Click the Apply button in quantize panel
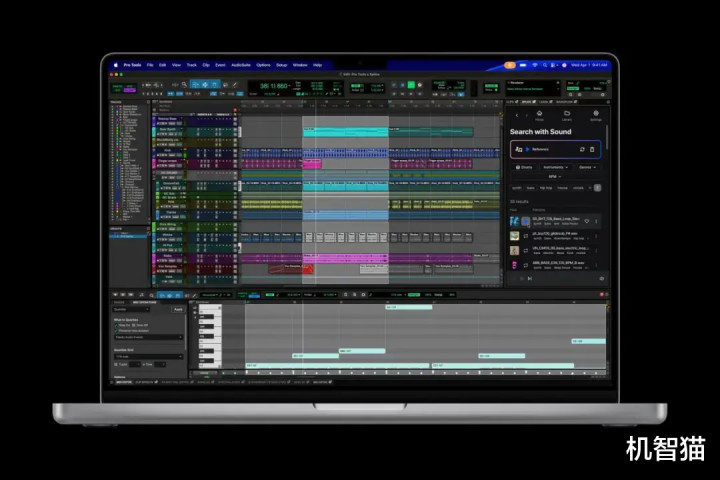Viewport: 720px width, 480px height. [x=177, y=309]
